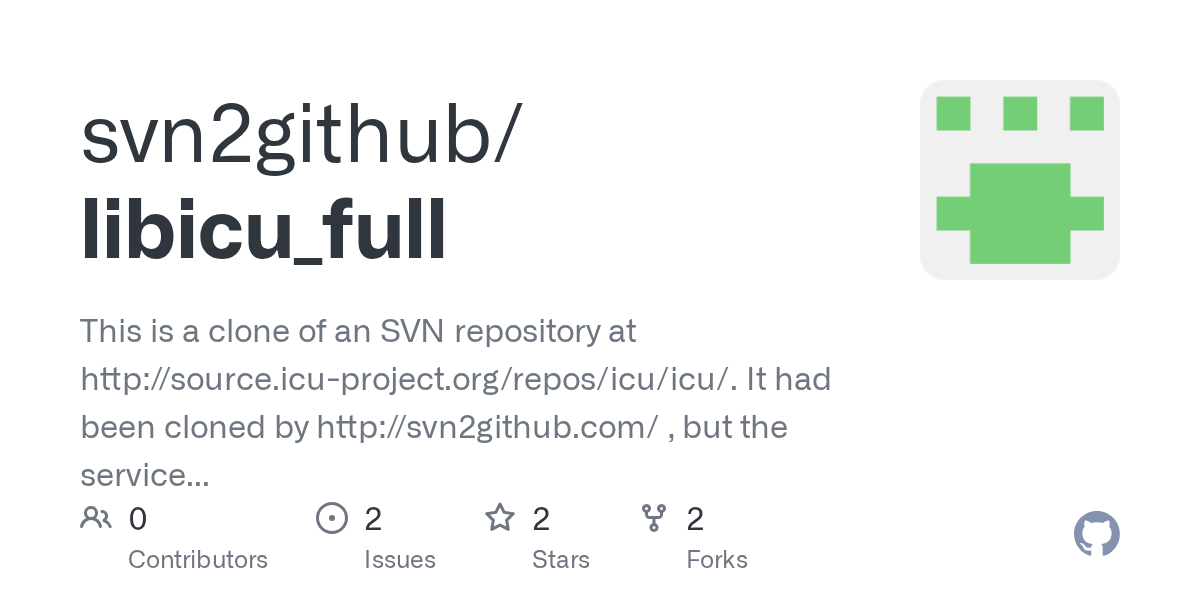The width and height of the screenshot is (1200, 600).
Task: Click the truncated "service…" description text
Action: click(x=145, y=475)
